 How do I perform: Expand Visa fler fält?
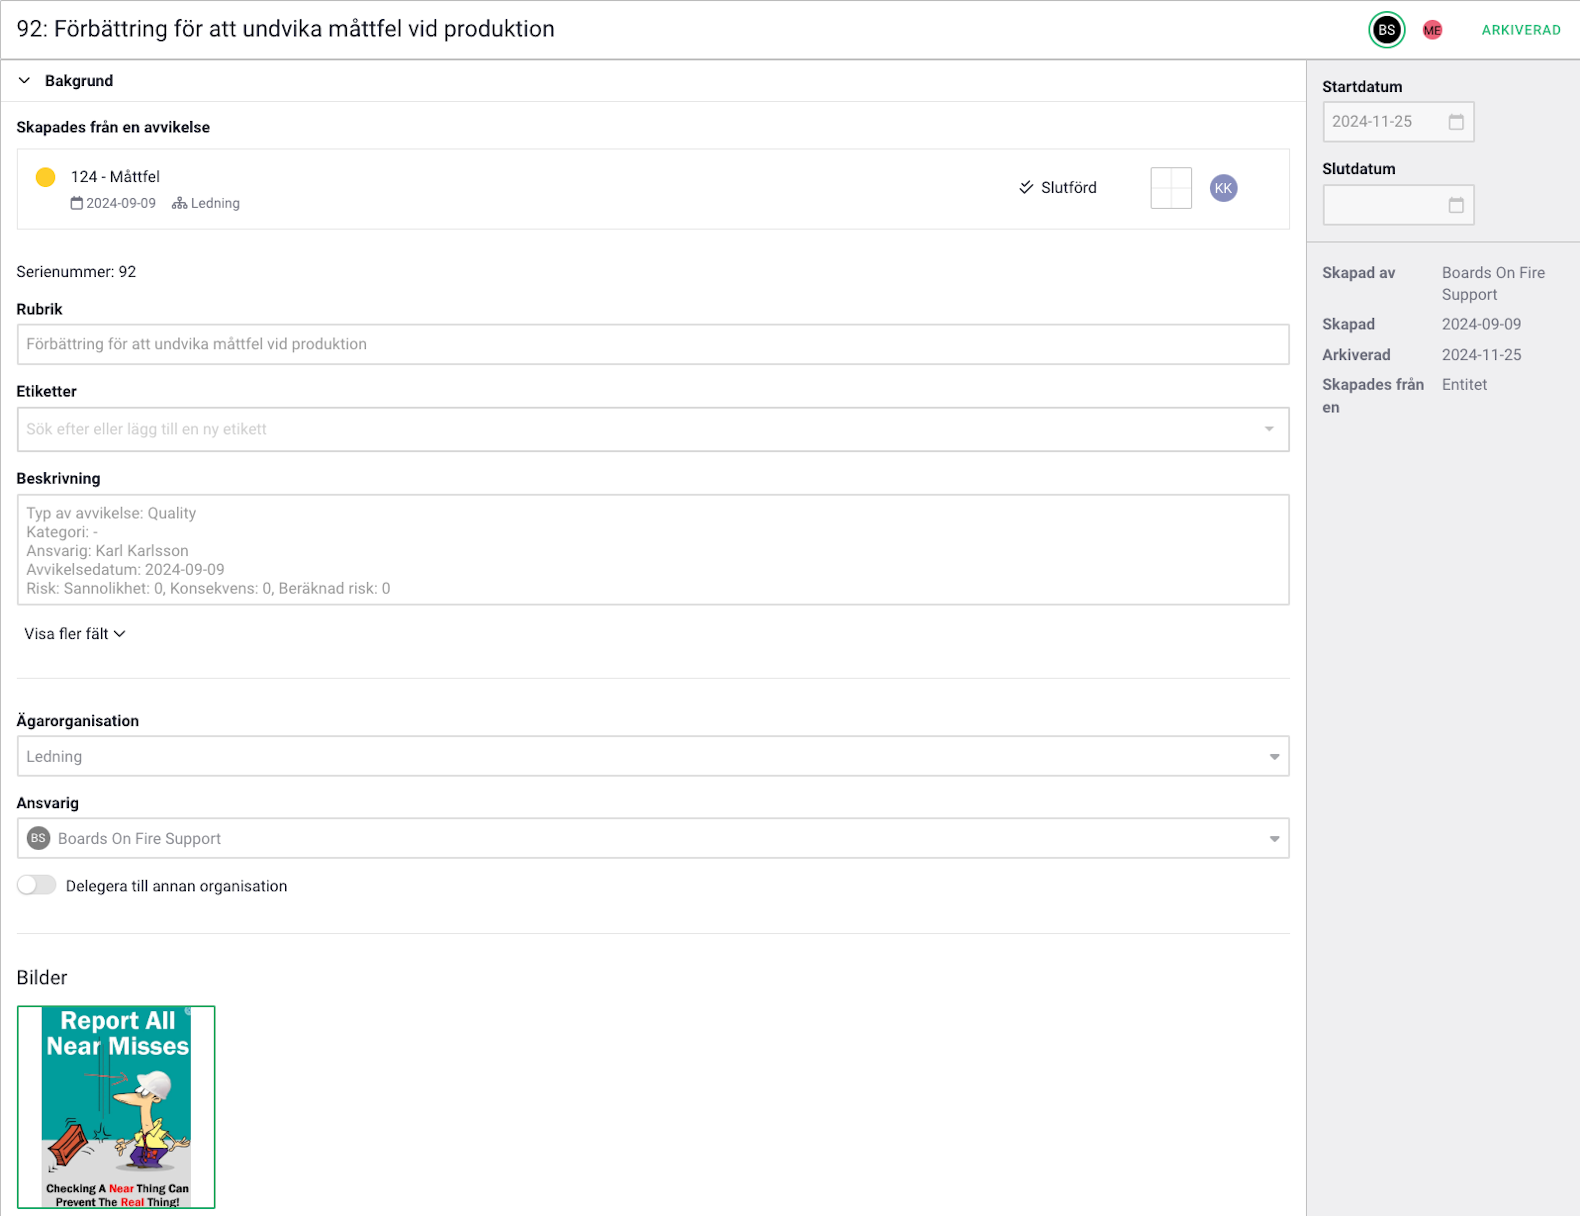pyautogui.click(x=75, y=634)
